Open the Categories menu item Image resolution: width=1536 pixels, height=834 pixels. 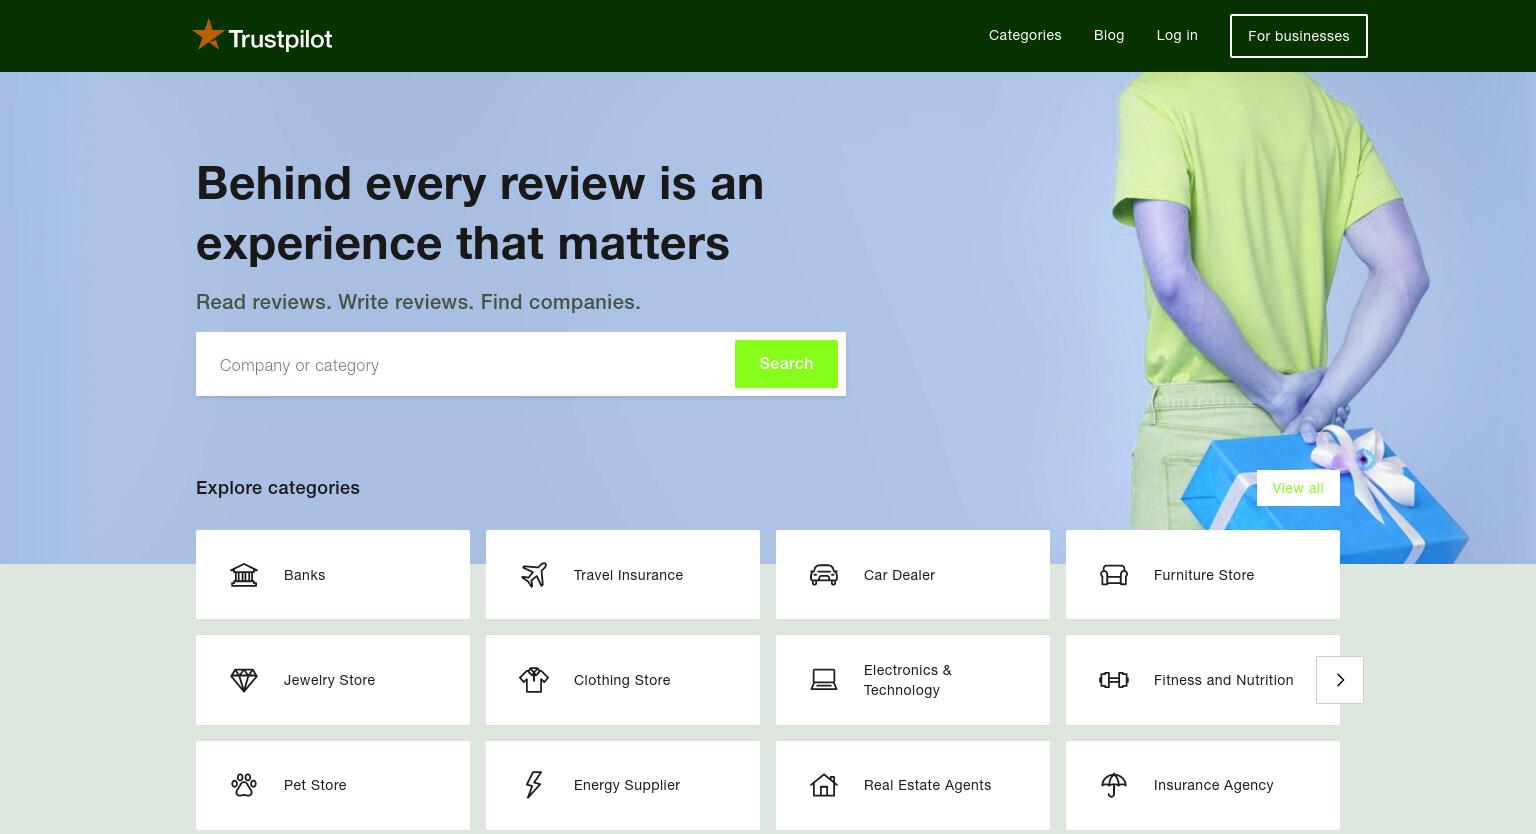[x=1025, y=35]
